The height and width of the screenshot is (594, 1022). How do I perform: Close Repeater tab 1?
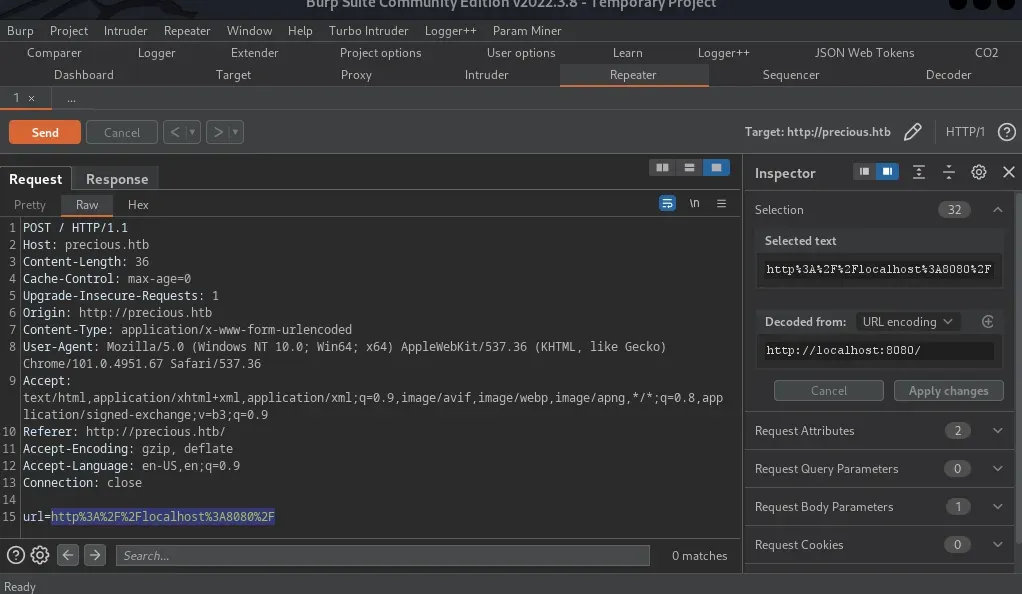31,98
